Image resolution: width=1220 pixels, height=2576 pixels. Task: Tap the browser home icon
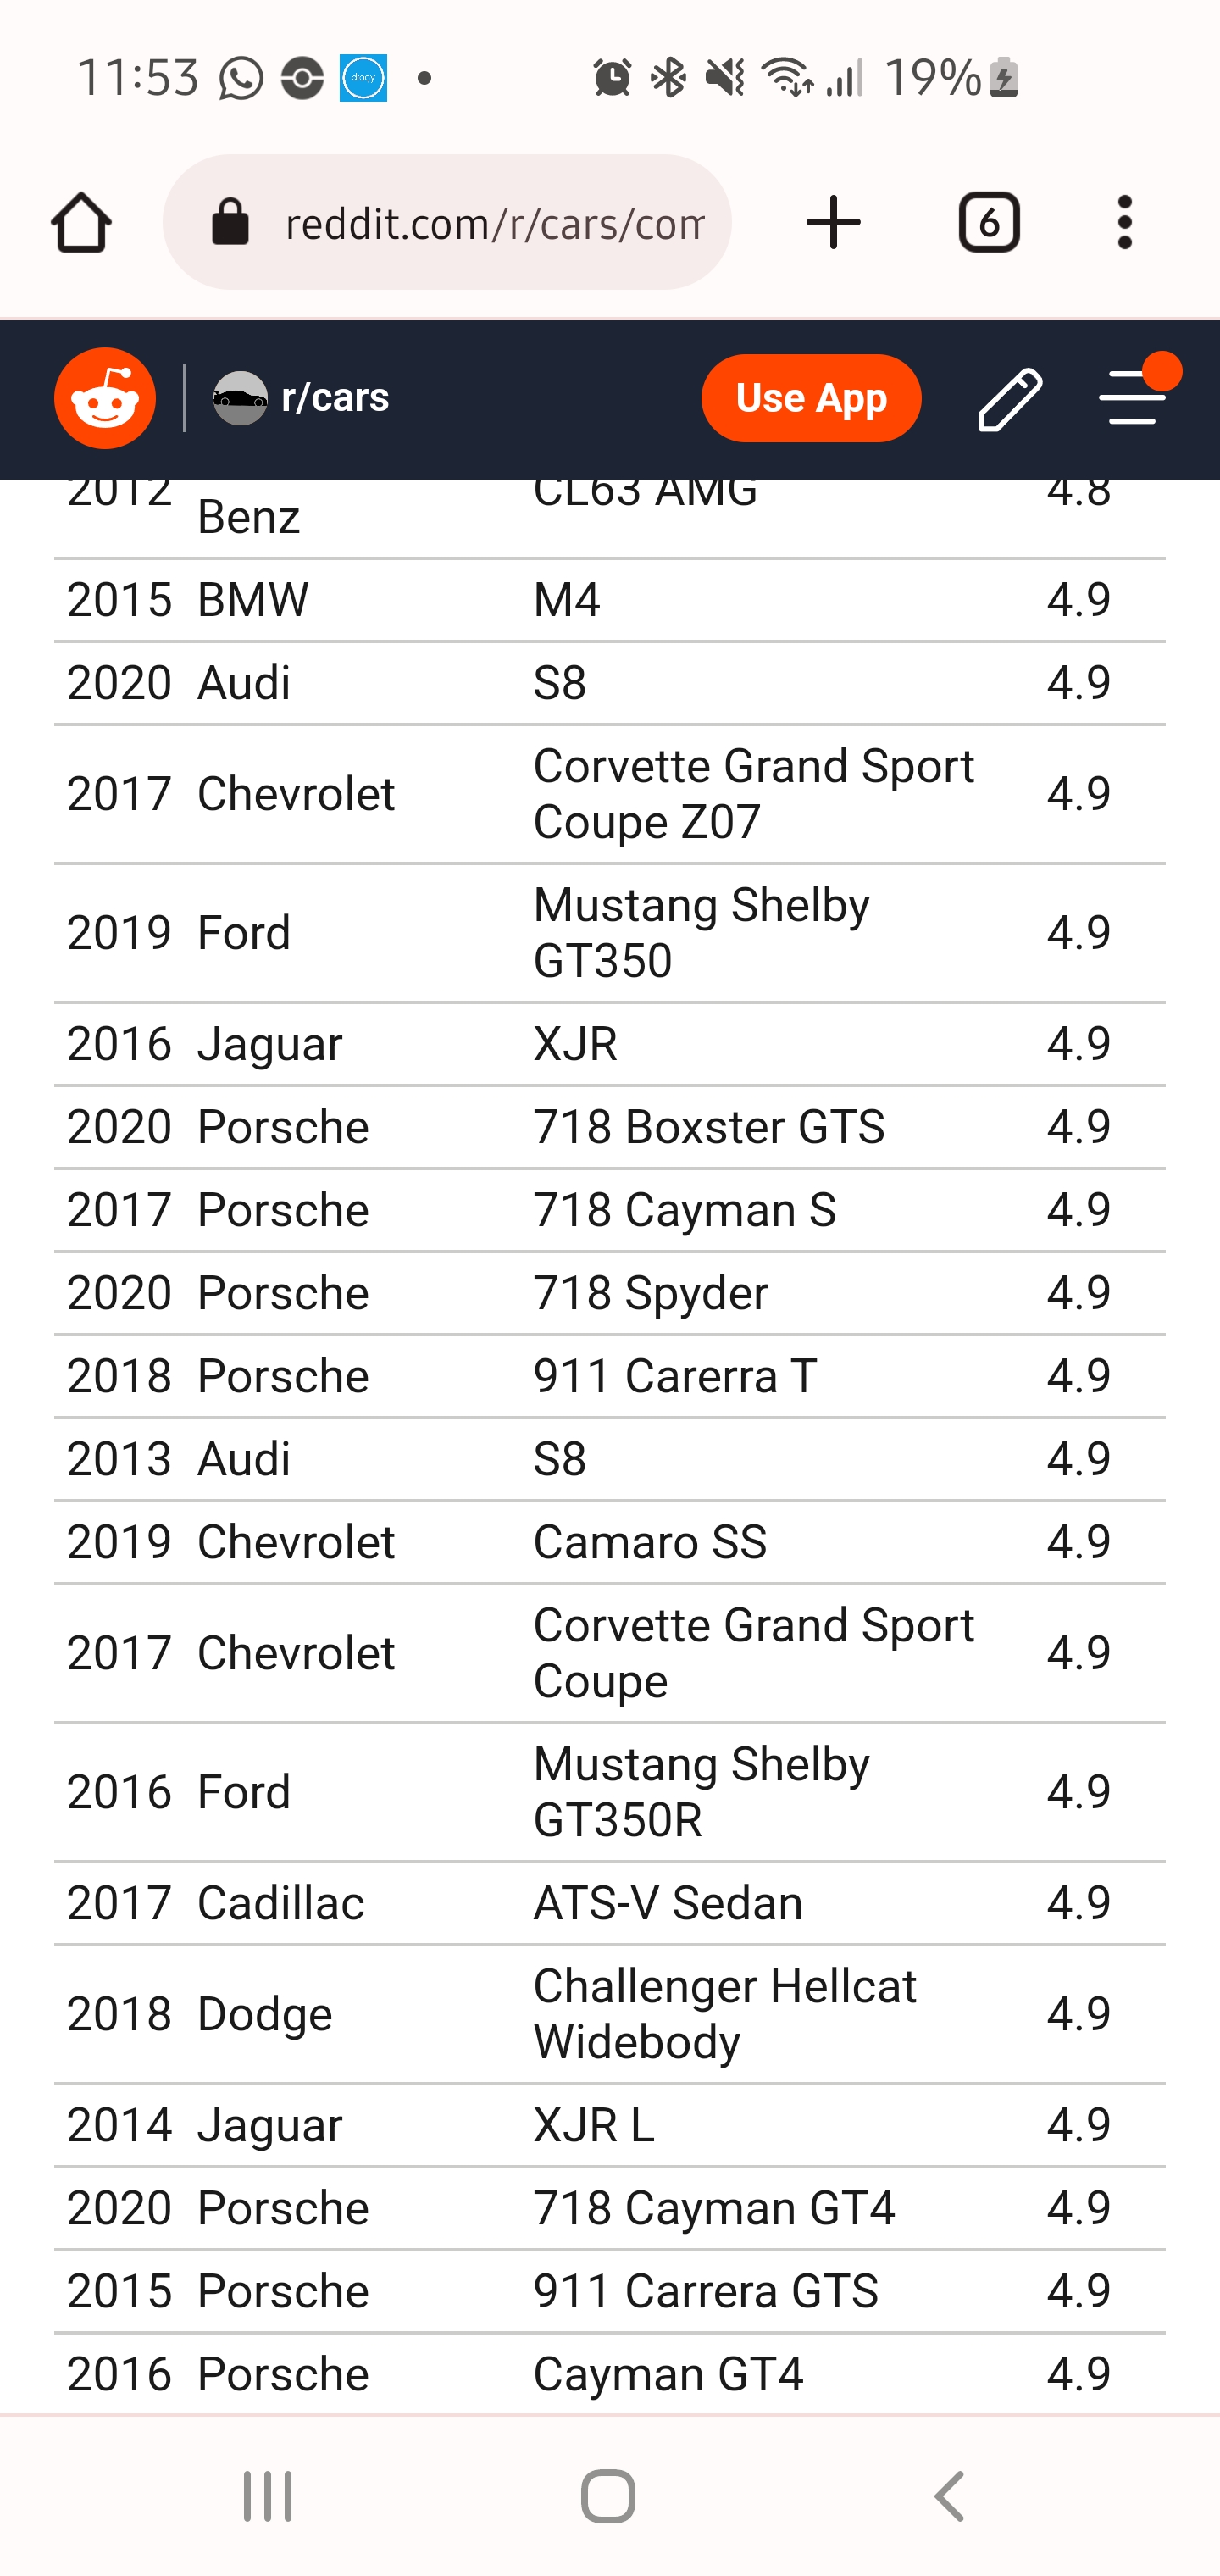[x=81, y=222]
